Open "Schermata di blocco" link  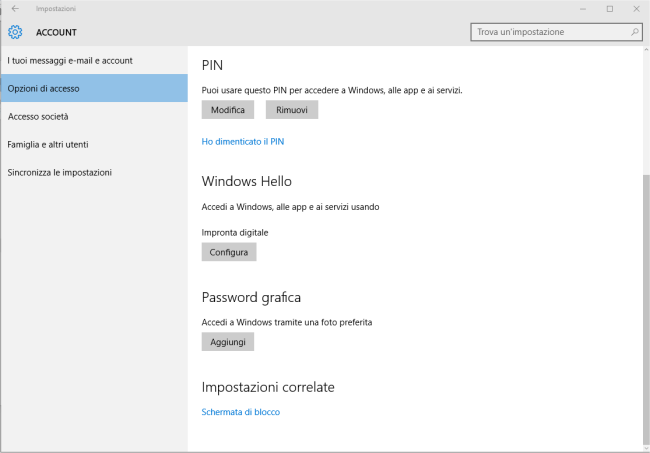point(240,412)
